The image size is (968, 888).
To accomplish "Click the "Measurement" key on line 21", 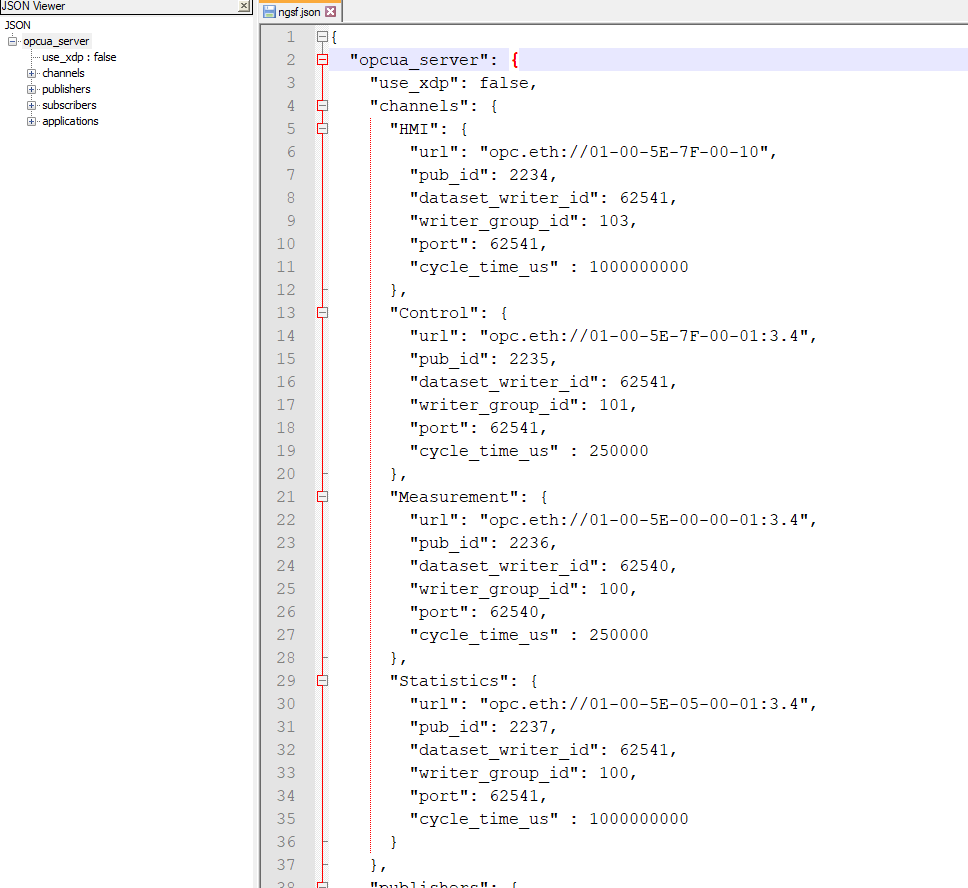I will [454, 497].
